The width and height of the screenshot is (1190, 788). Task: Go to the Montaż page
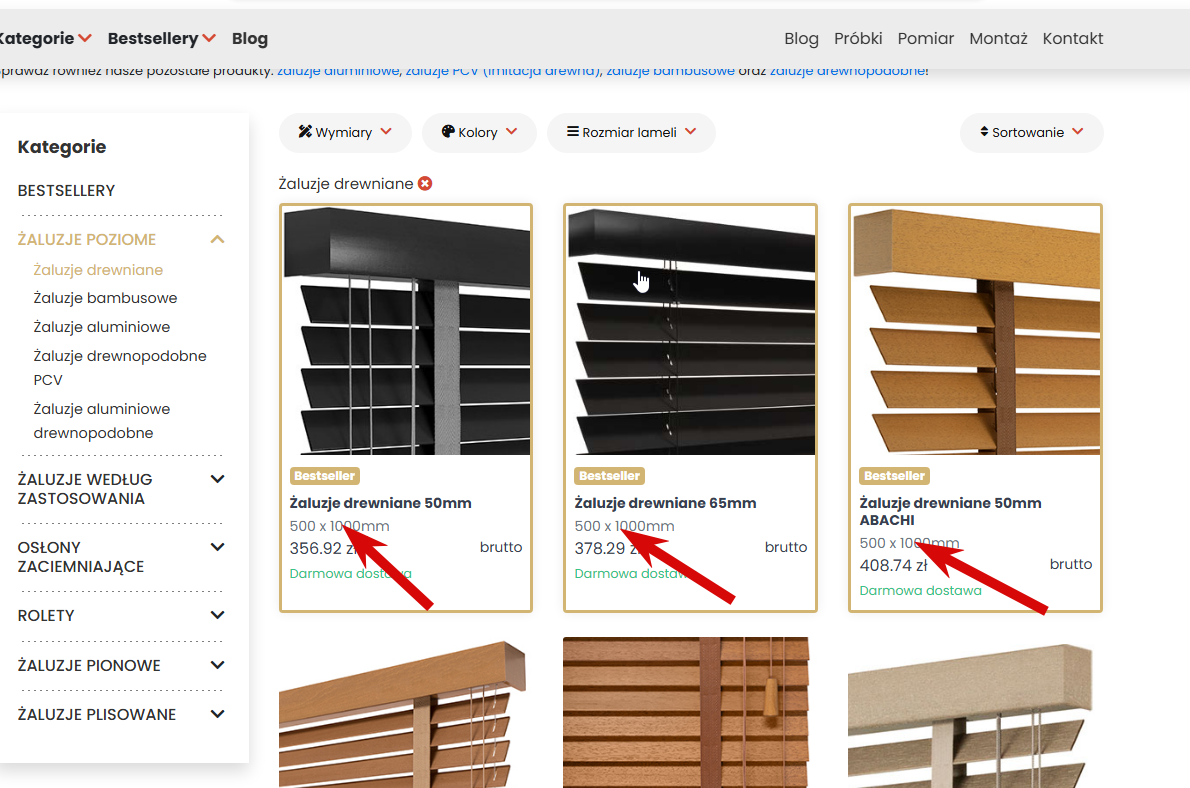(998, 39)
